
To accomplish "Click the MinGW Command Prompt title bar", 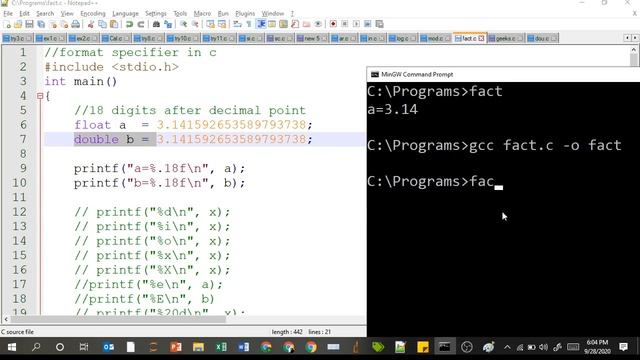I will point(503,74).
